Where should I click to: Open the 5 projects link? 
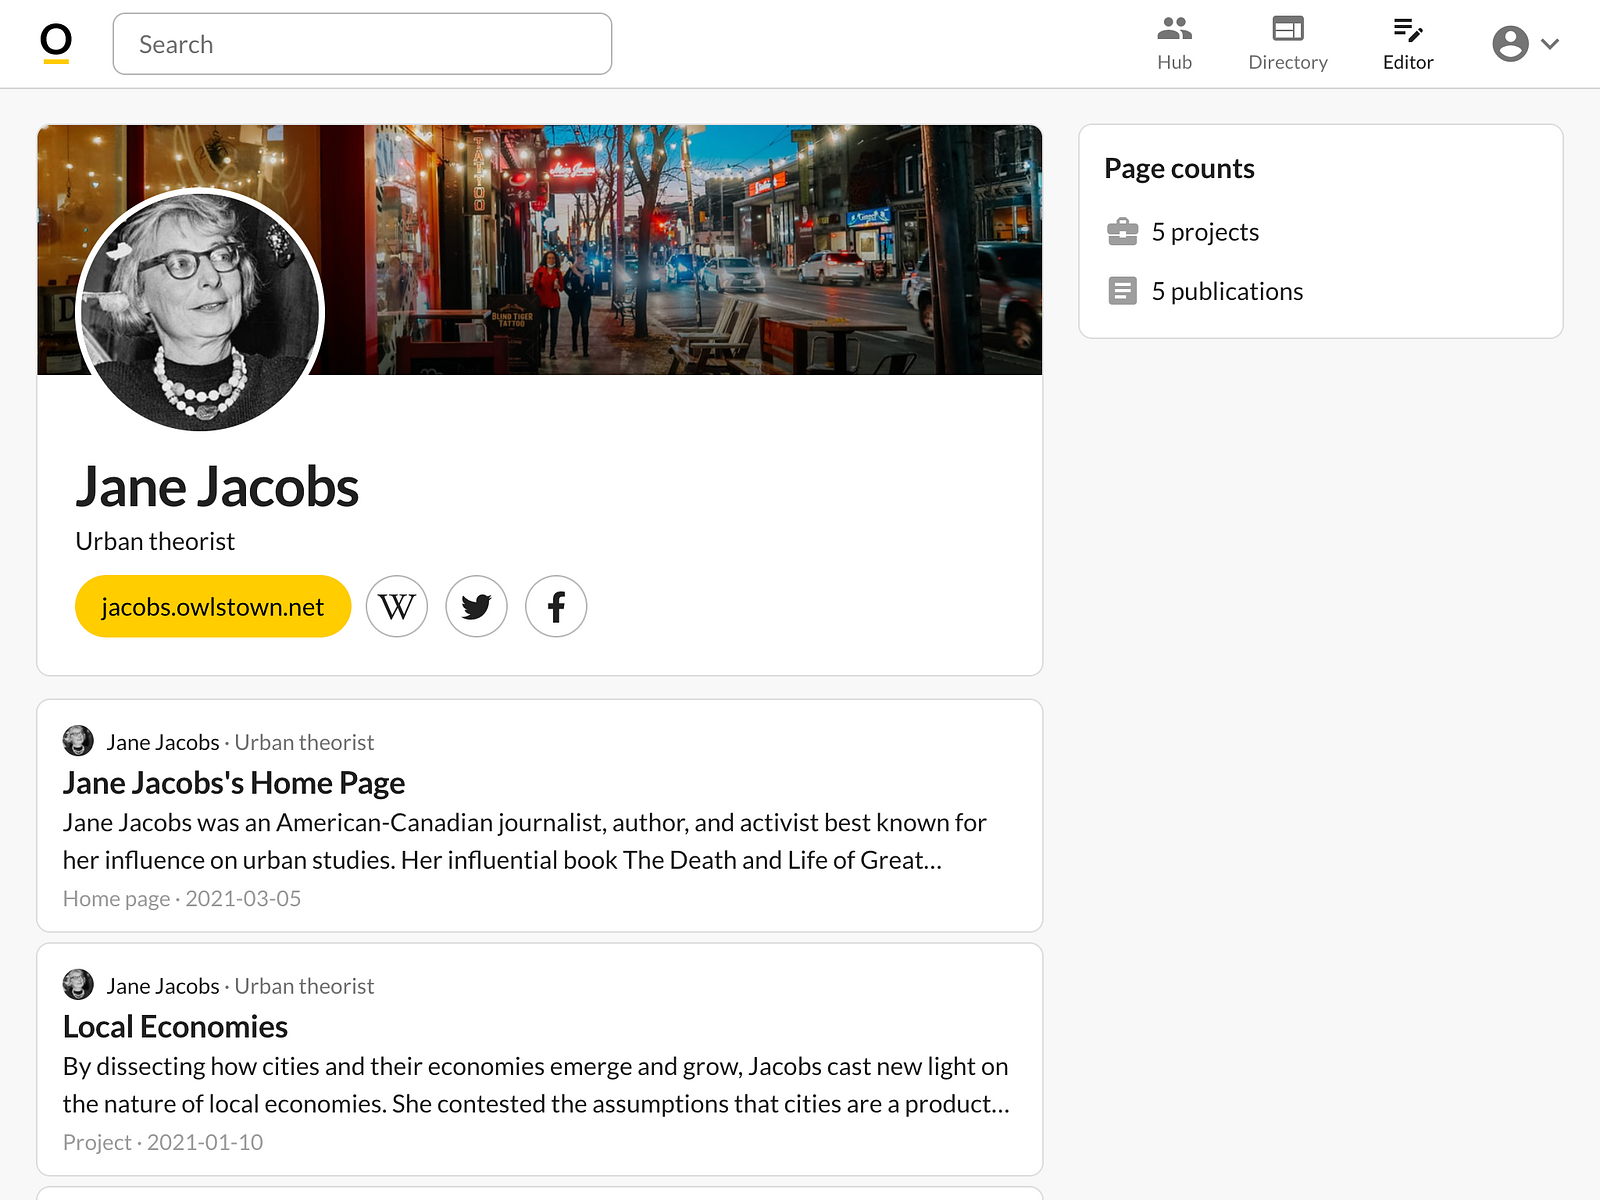click(x=1205, y=232)
